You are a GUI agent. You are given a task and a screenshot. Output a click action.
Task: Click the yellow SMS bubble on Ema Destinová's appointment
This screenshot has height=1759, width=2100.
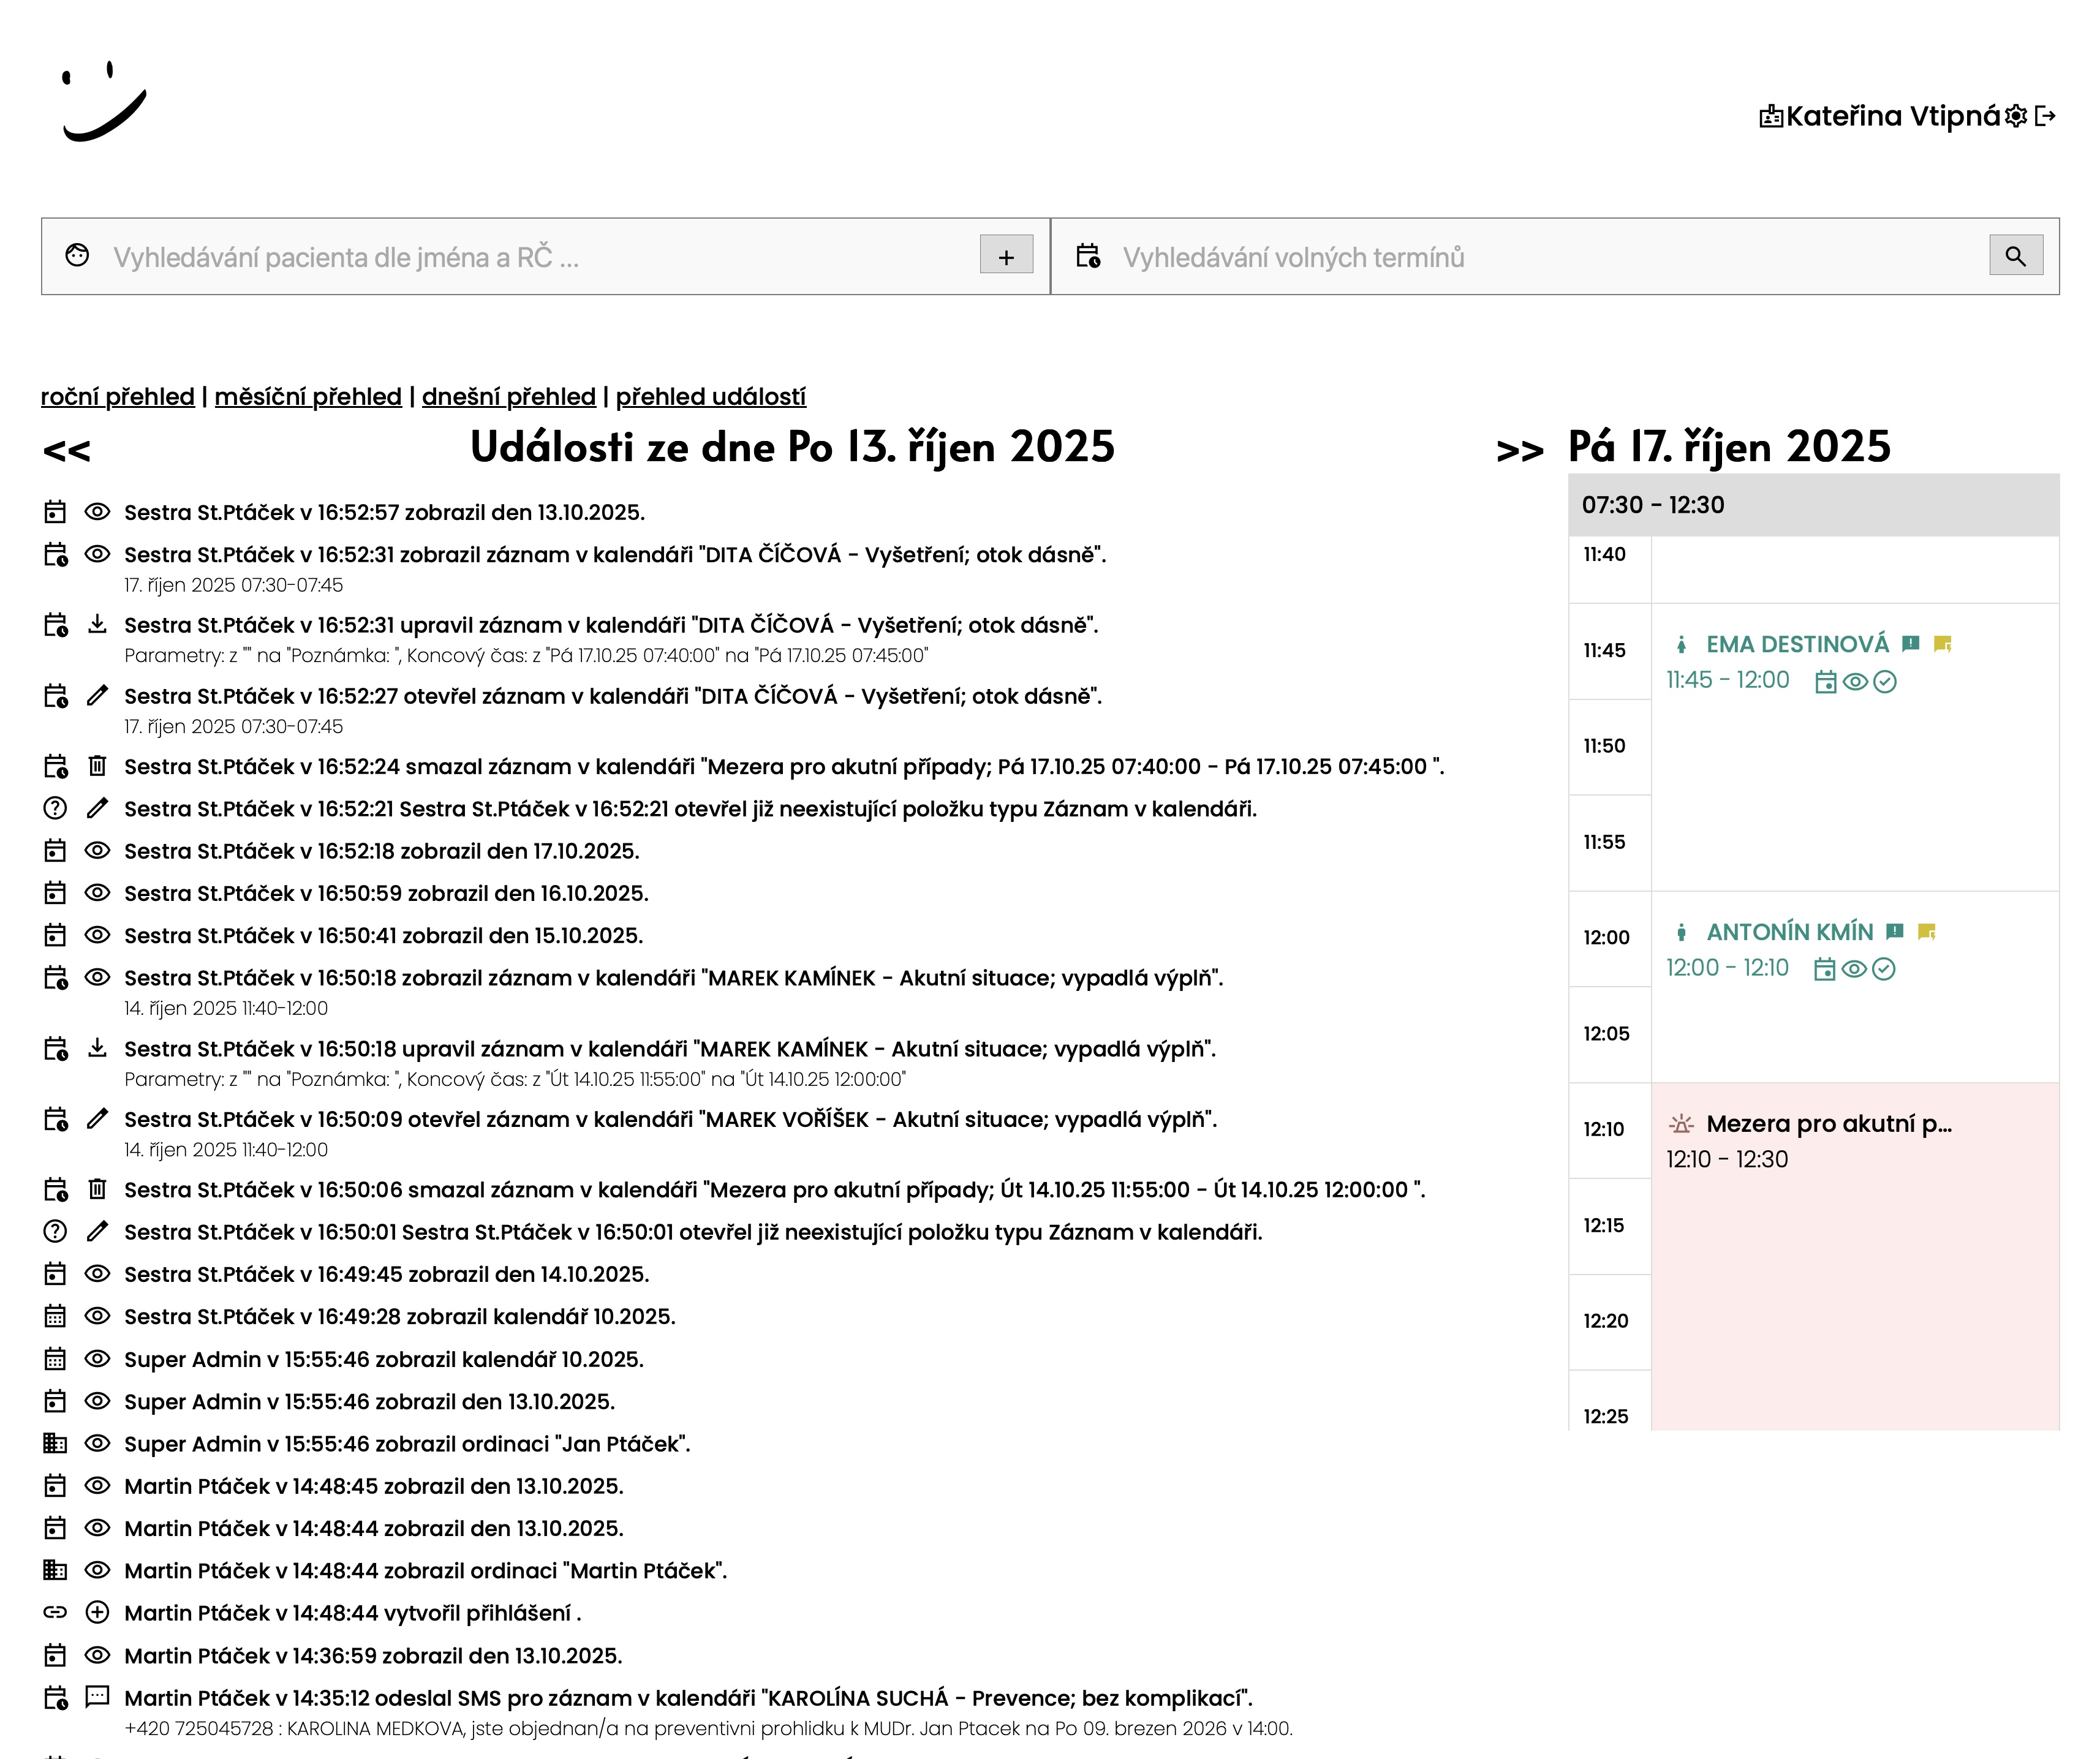pyautogui.click(x=1943, y=644)
